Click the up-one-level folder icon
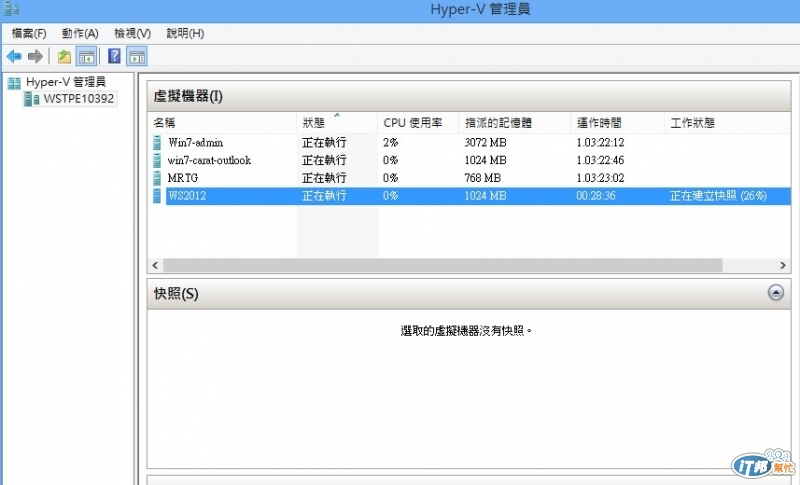Image resolution: width=800 pixels, height=485 pixels. click(64, 56)
